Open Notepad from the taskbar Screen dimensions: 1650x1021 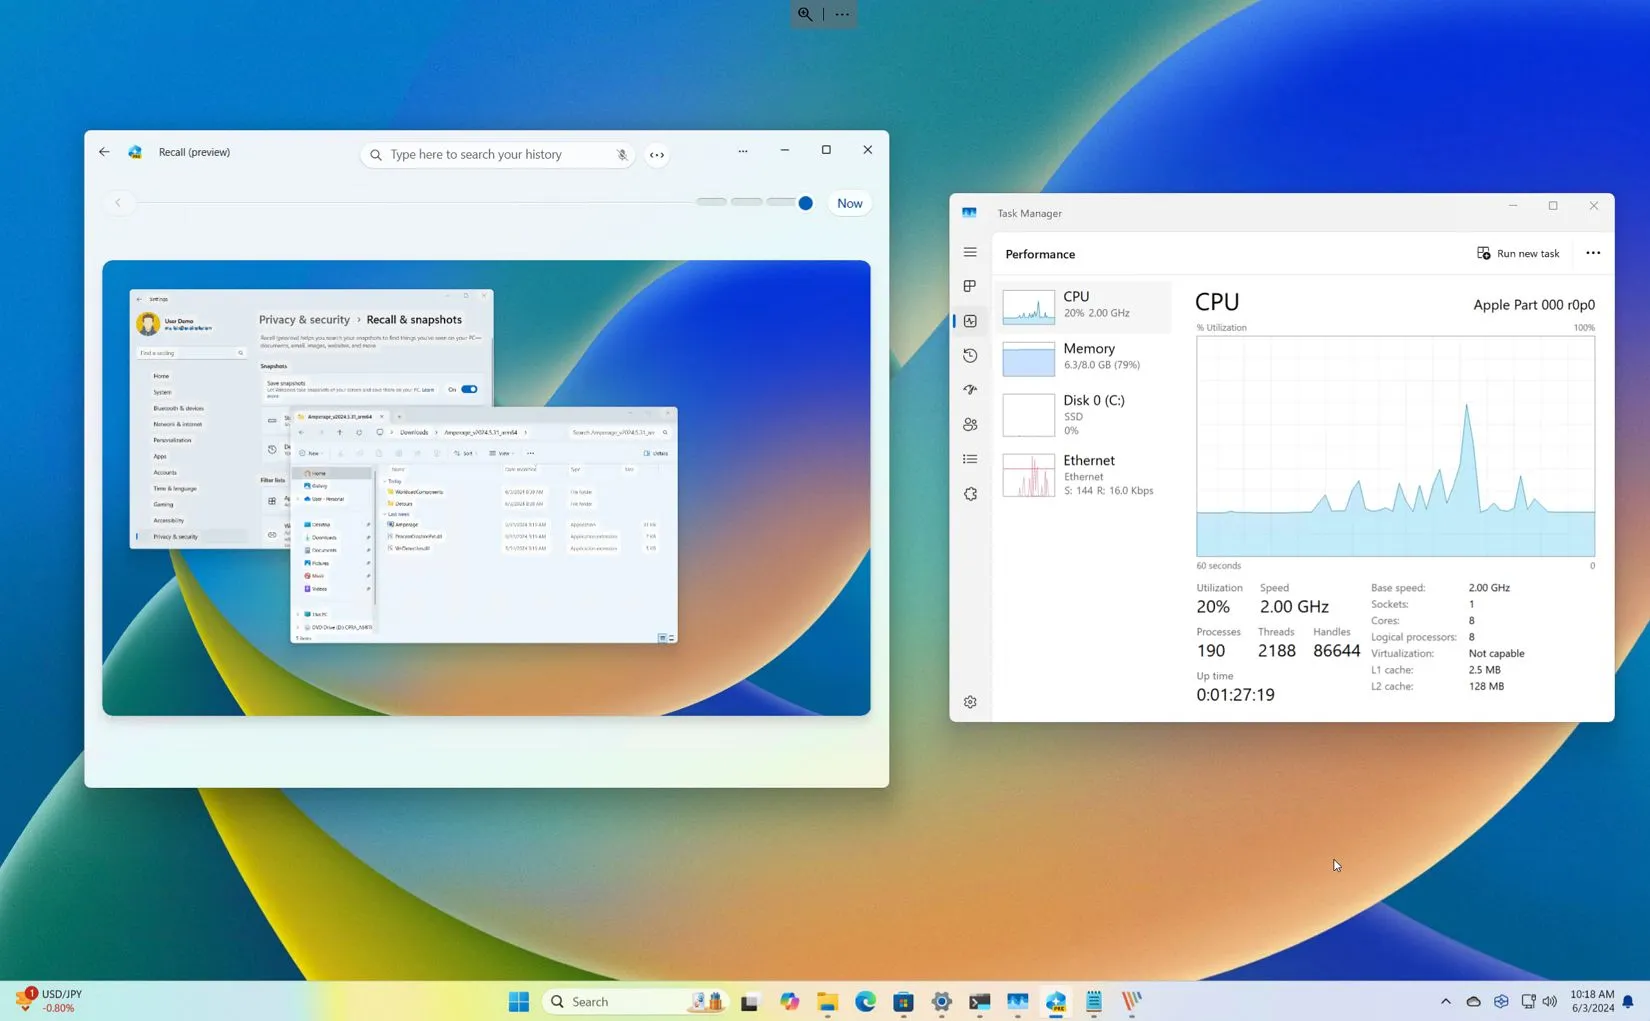pyautogui.click(x=1094, y=1001)
